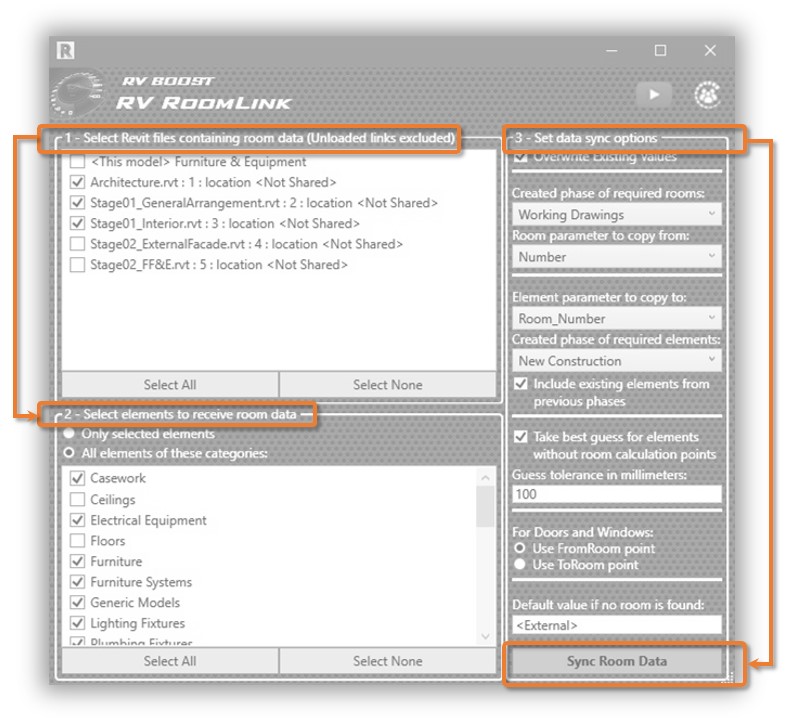The image size is (789, 724).
Task: Check Ceilings category
Action: (x=77, y=500)
